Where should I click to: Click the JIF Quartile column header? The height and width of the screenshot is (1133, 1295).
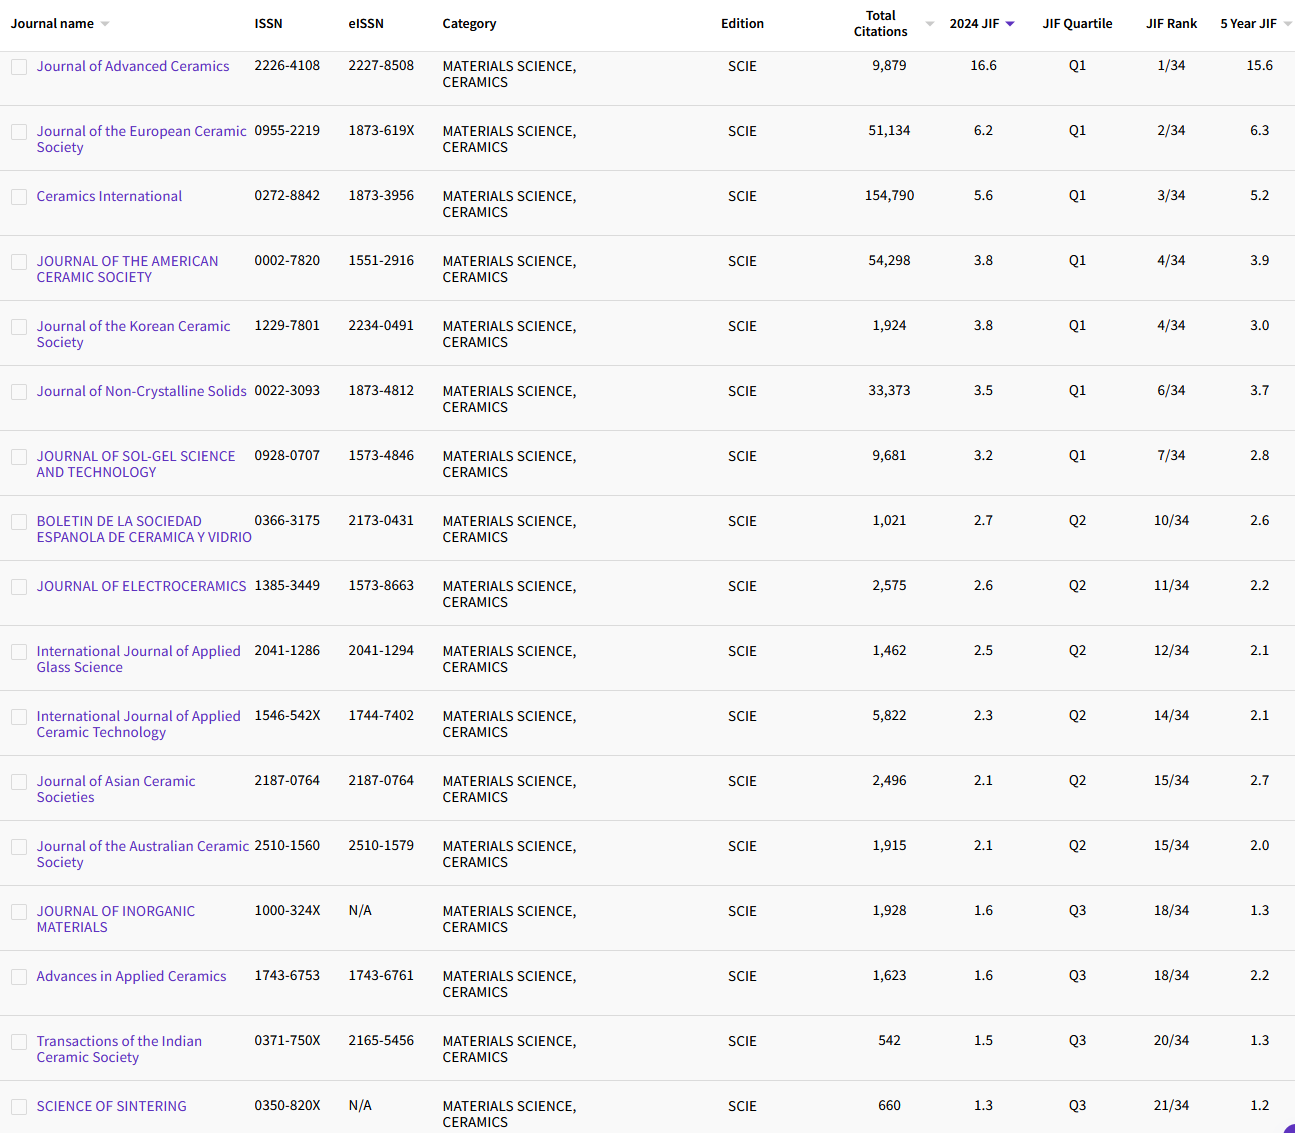(x=1077, y=23)
